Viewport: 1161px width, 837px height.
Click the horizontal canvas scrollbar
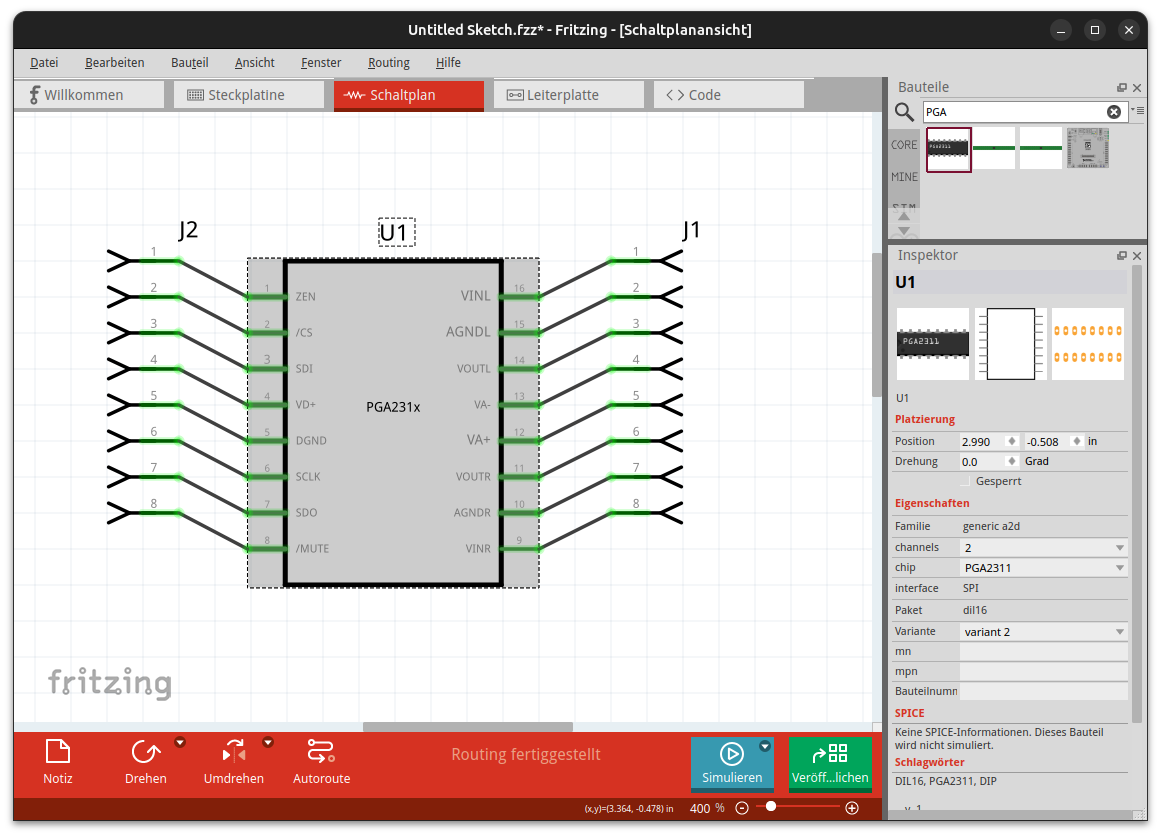467,727
